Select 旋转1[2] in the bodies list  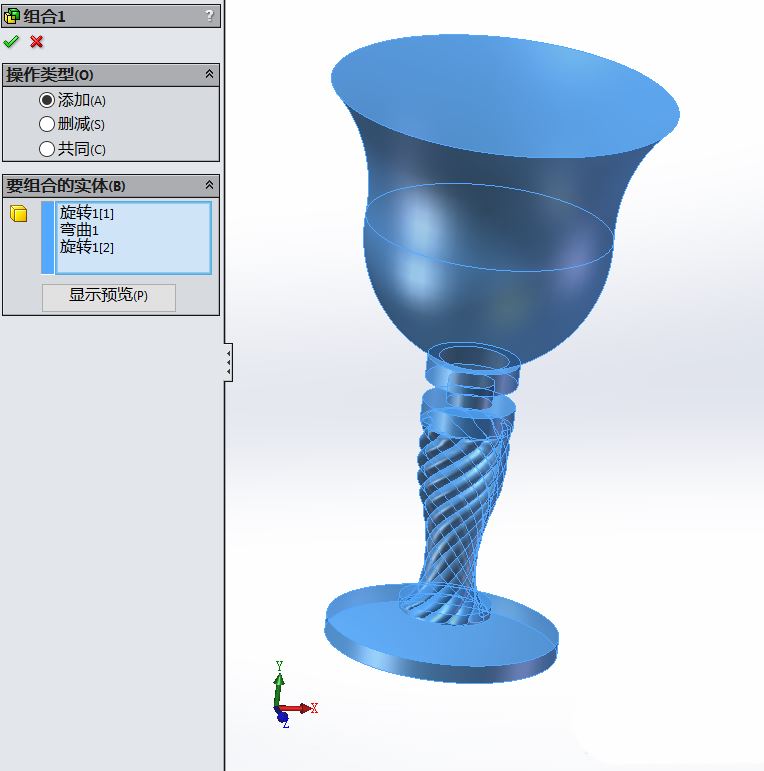87,247
